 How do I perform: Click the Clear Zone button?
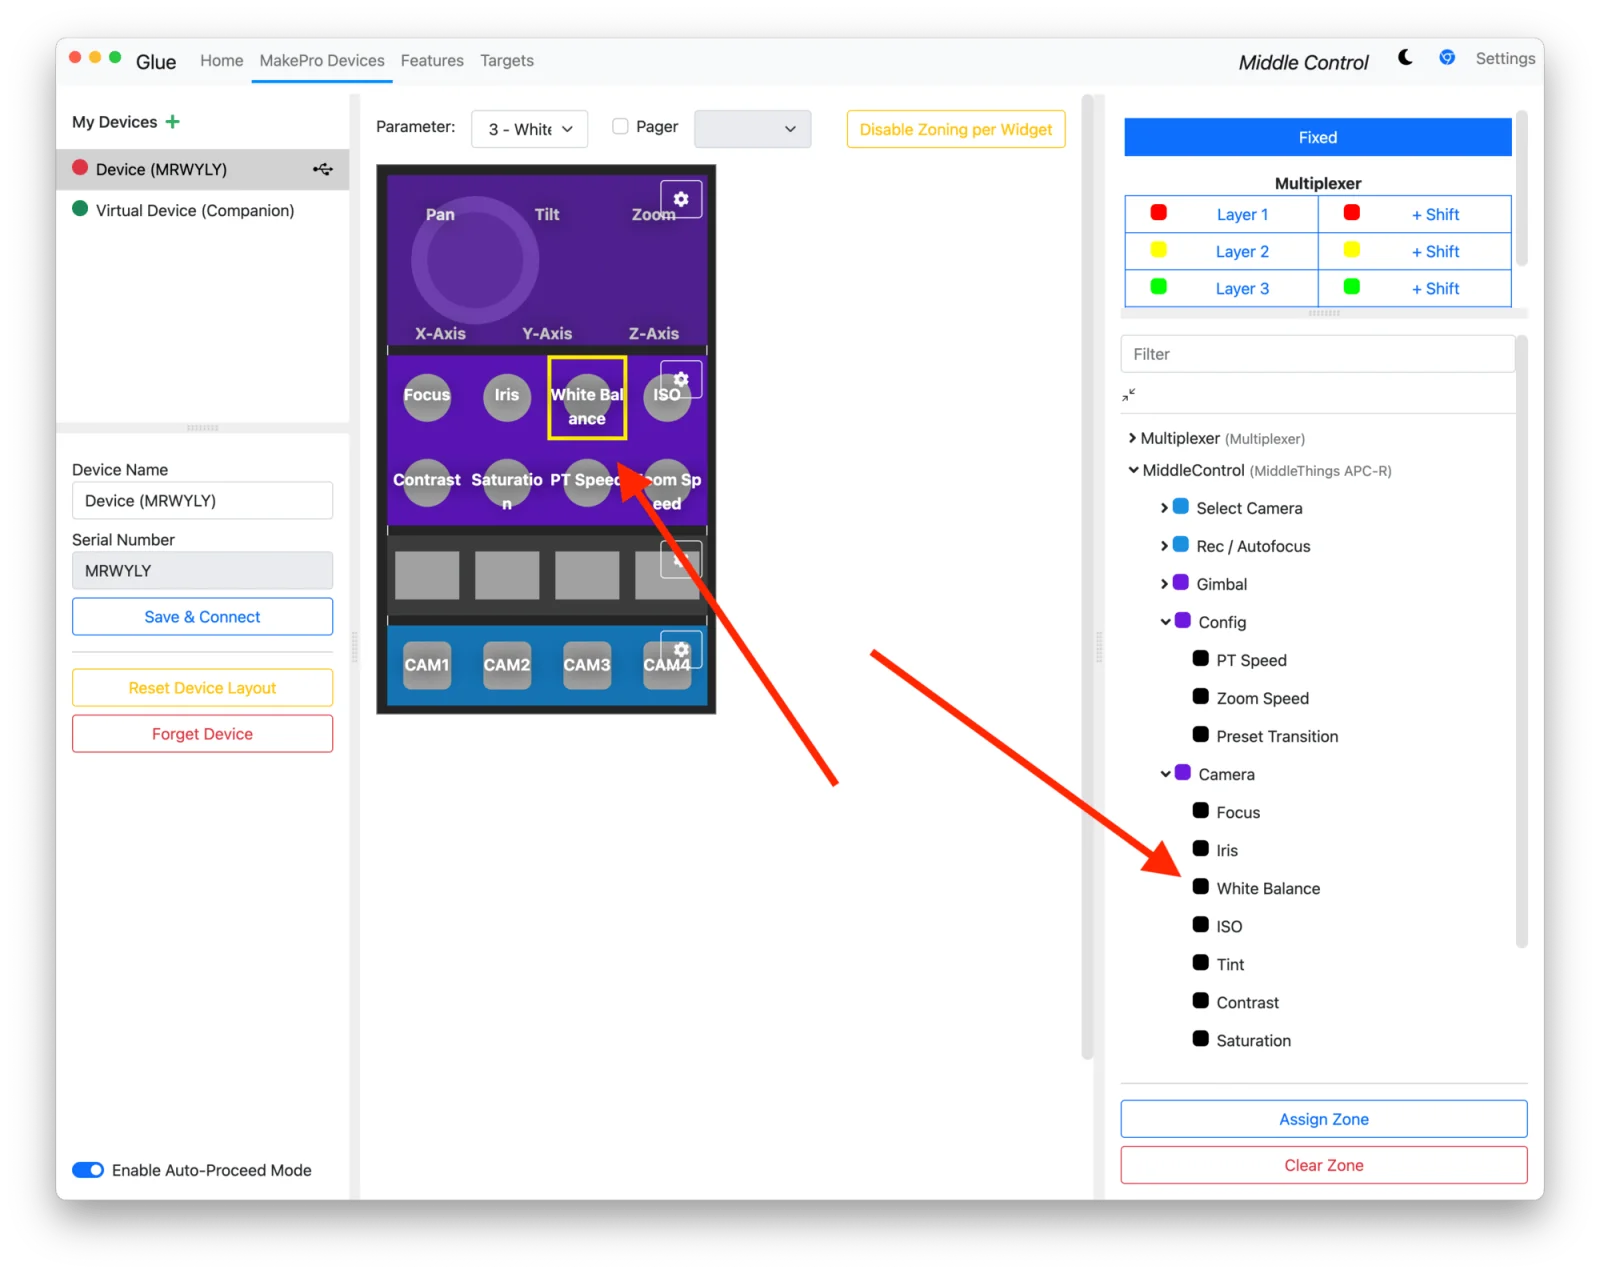tap(1324, 1165)
